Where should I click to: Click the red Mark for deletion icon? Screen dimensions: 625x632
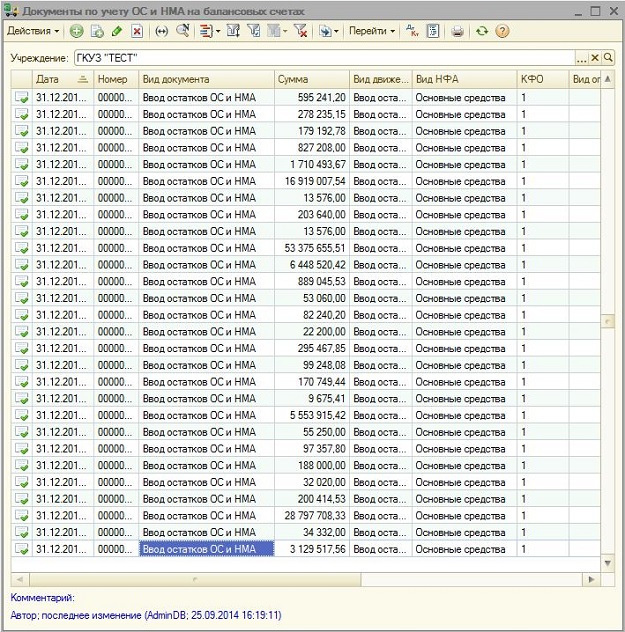[x=136, y=32]
